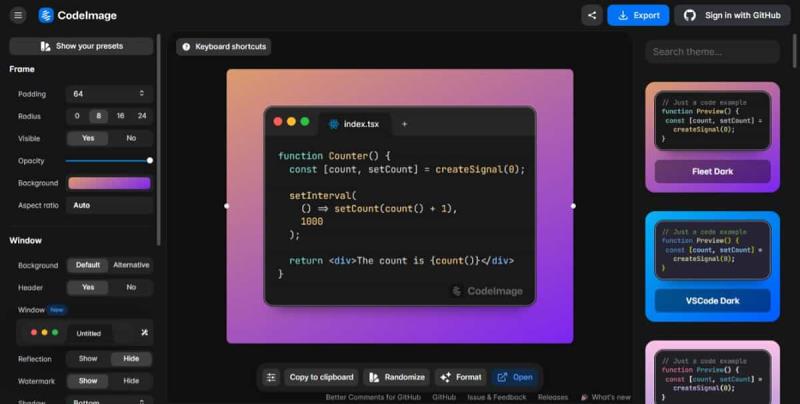Click the frame Background gradient swatch

109,183
